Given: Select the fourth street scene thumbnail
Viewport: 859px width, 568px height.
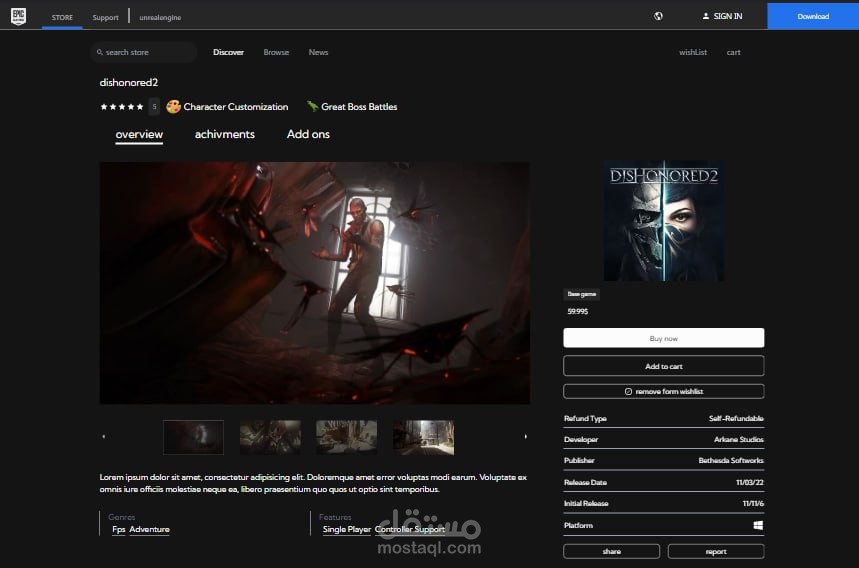Looking at the screenshot, I should [x=423, y=437].
